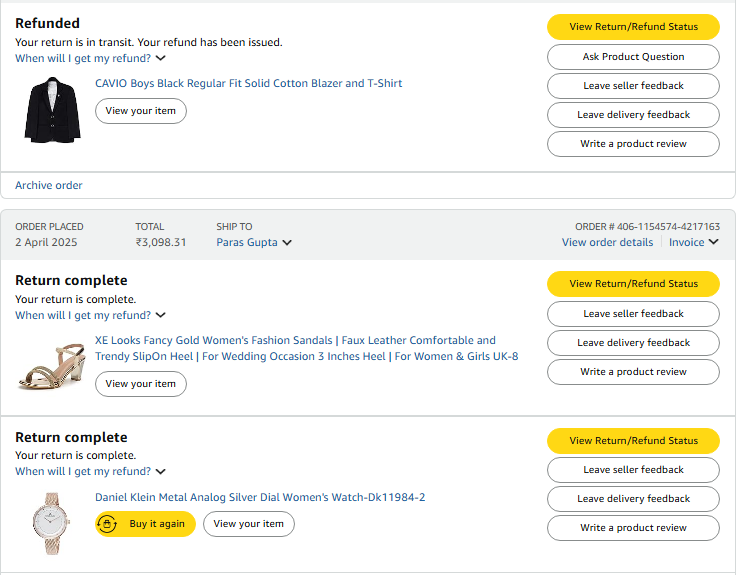Open the Daniel Klein watch image

tap(52, 523)
